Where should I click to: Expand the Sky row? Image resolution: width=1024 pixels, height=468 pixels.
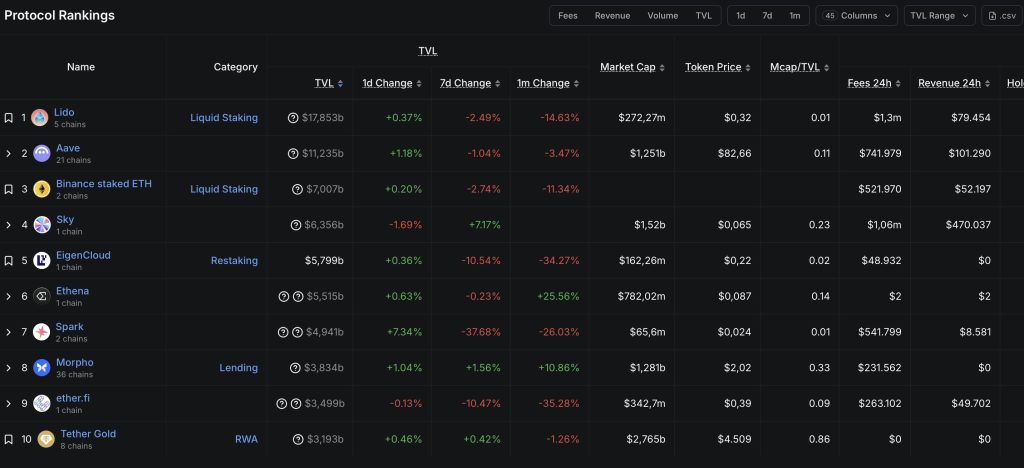(8, 225)
